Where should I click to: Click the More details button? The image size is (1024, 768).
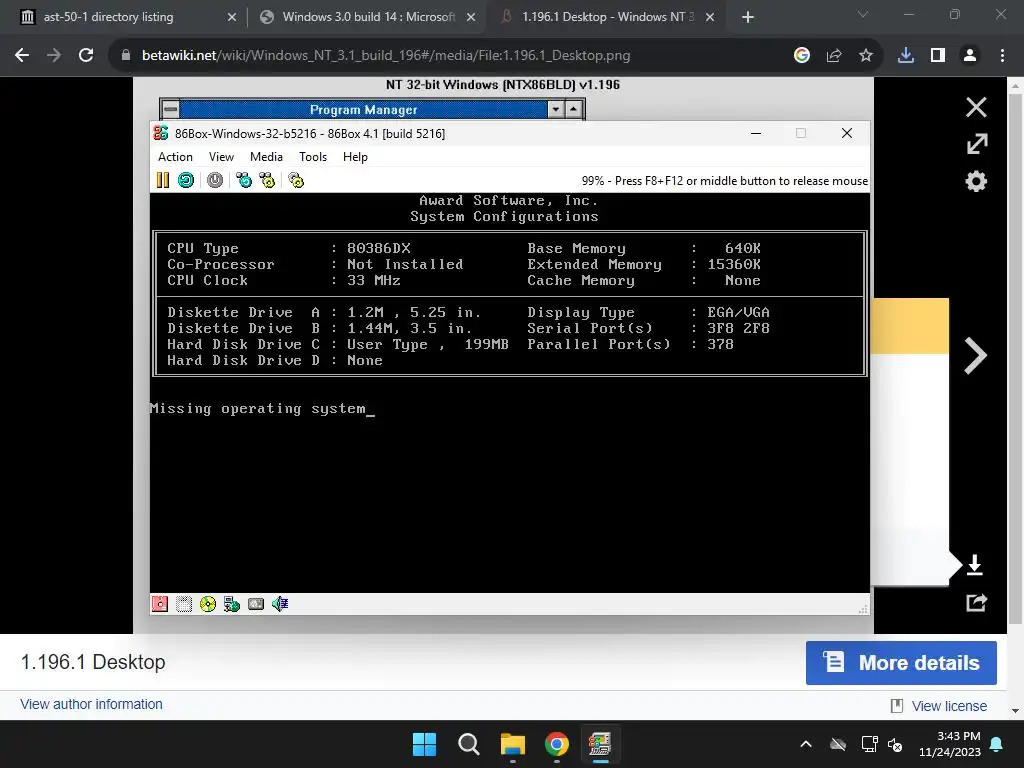click(901, 663)
